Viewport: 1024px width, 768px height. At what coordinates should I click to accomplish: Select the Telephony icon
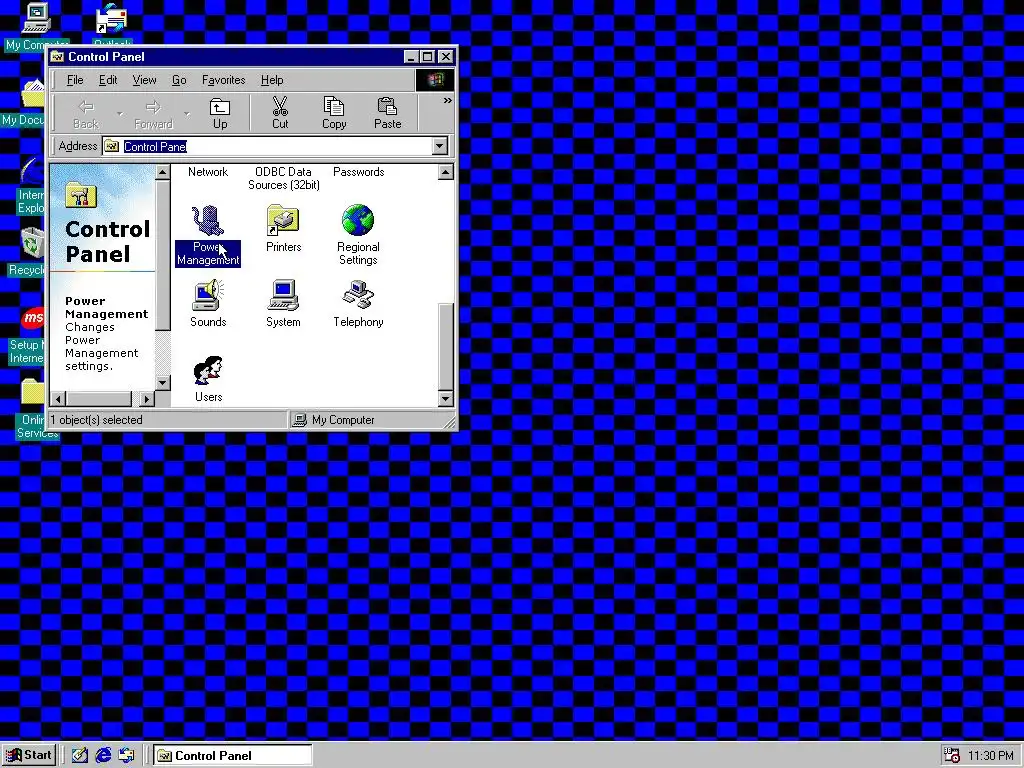[358, 295]
